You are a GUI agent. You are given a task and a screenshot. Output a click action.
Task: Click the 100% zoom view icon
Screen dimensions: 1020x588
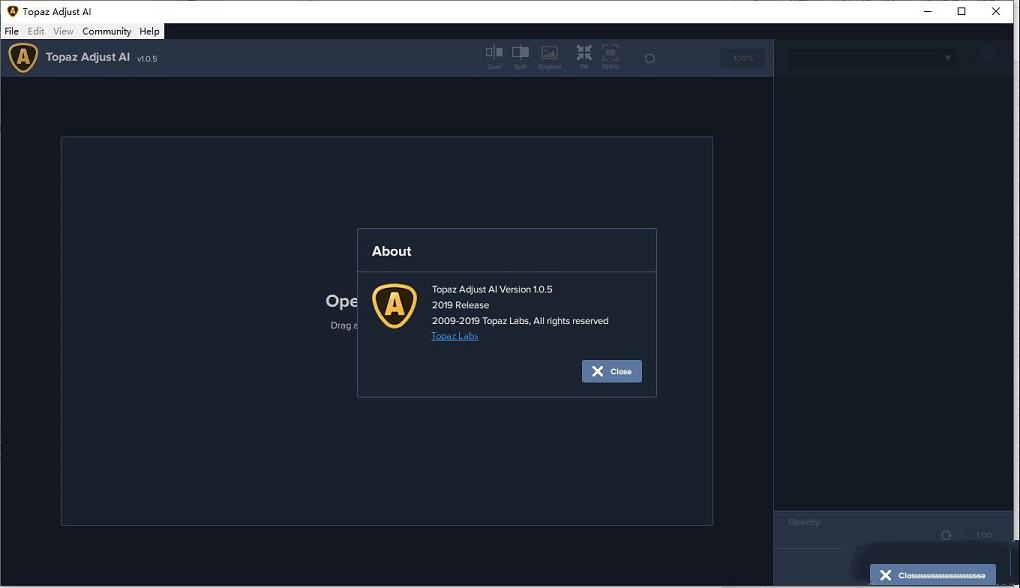(x=610, y=56)
